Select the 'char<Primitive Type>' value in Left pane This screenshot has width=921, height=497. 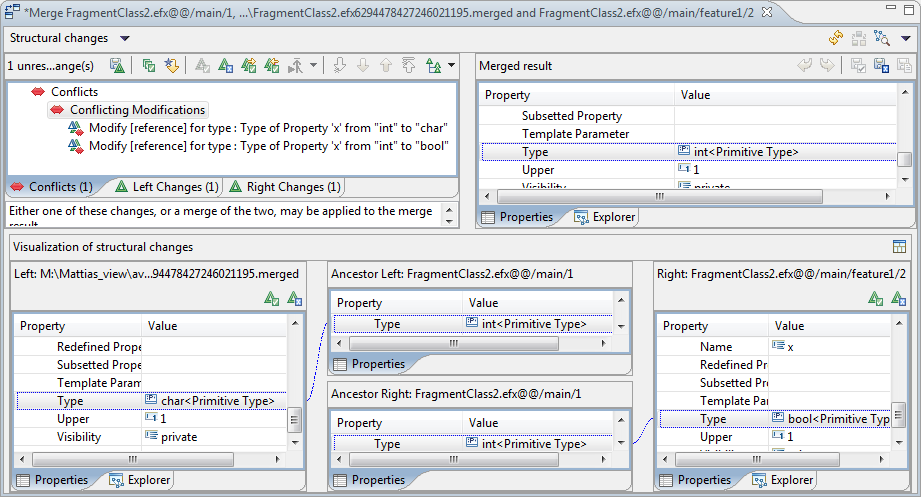click(x=217, y=401)
